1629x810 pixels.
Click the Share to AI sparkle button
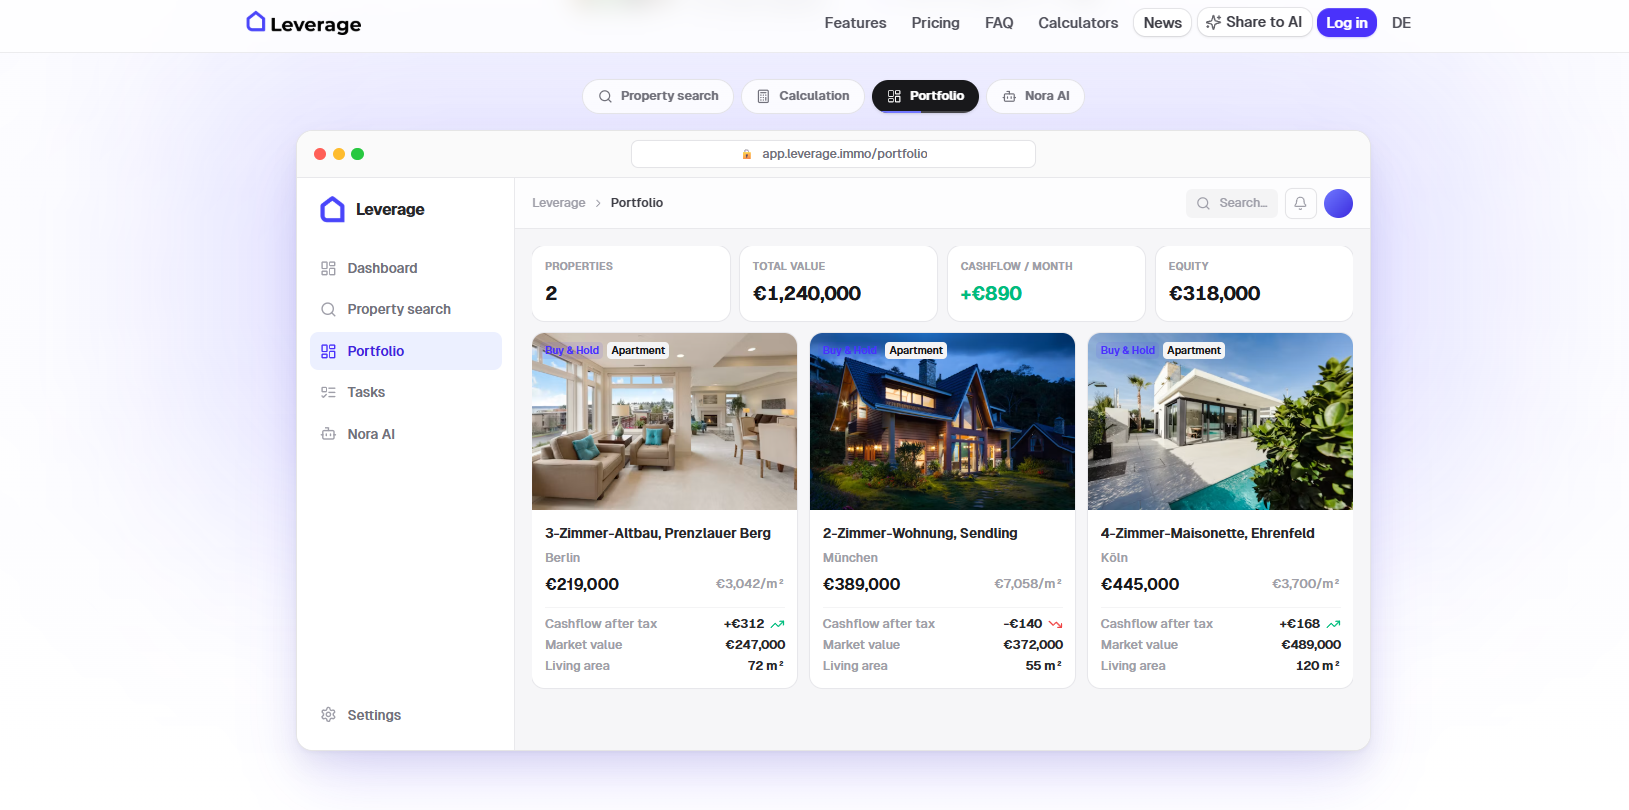[1254, 22]
